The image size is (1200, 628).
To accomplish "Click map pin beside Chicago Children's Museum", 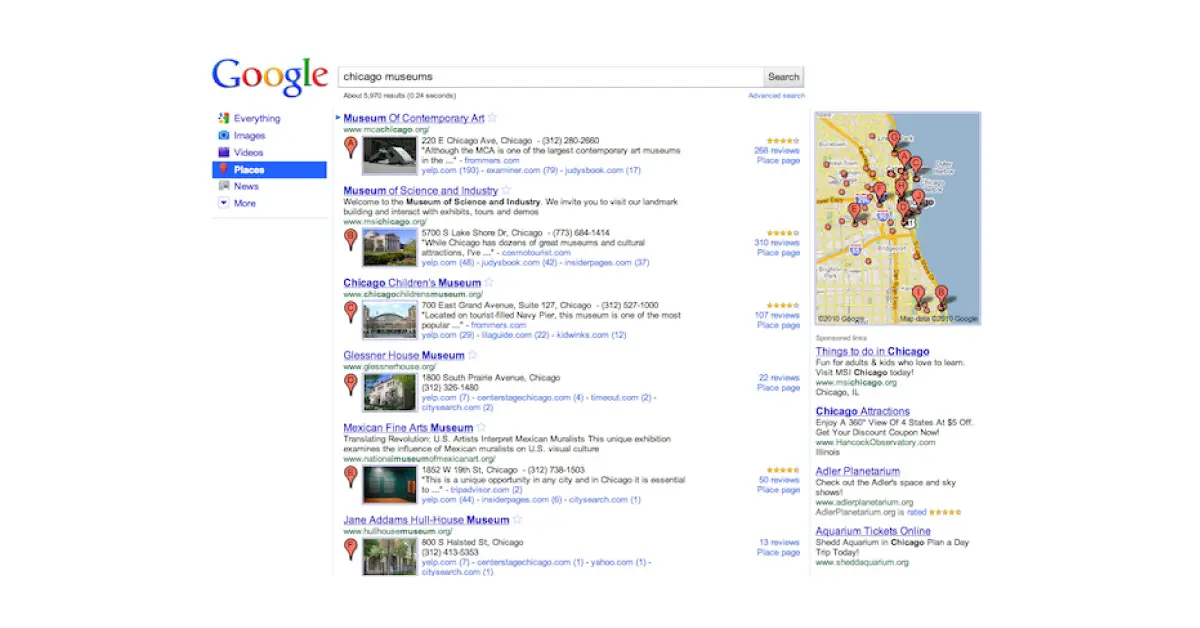I will (x=350, y=312).
